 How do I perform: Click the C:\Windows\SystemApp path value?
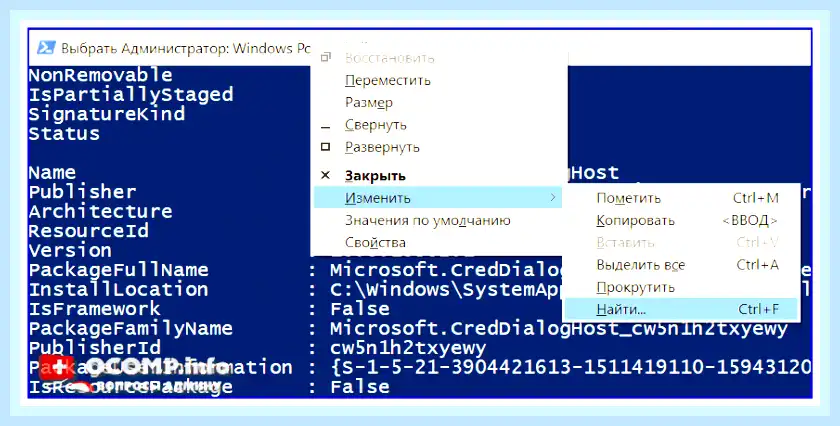445,289
